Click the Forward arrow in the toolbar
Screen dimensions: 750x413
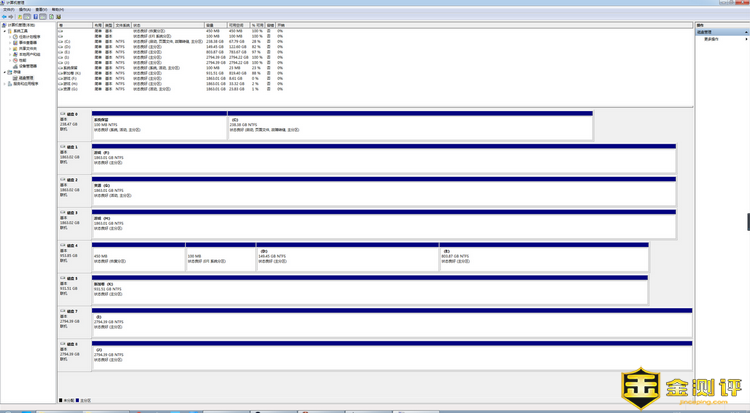[11, 17]
